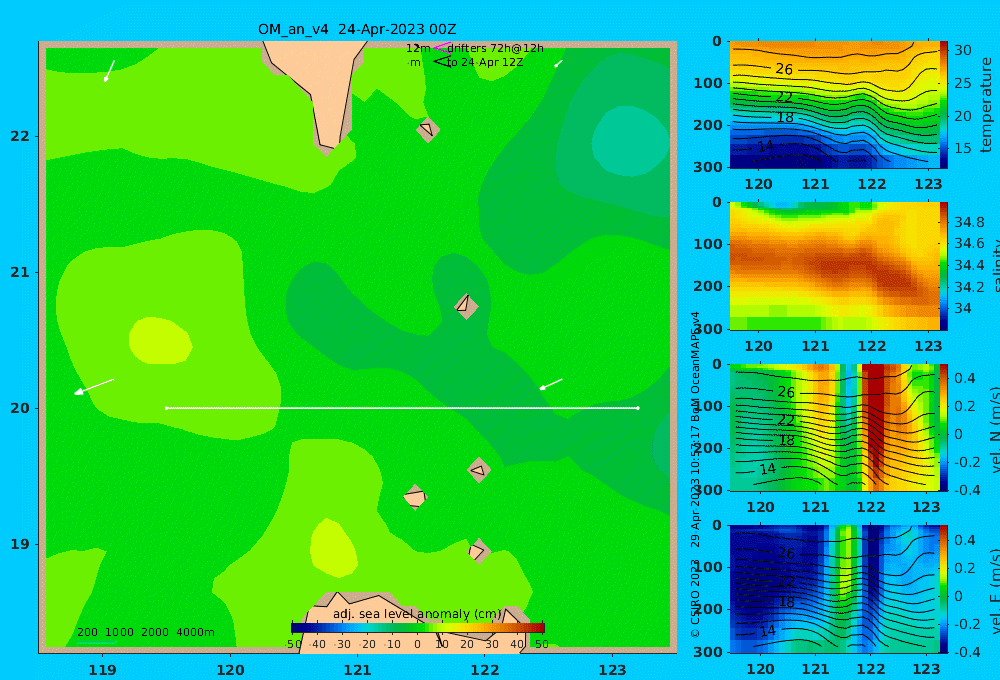Click the 'vel. E (m/s)' axis label

pos(994,591)
